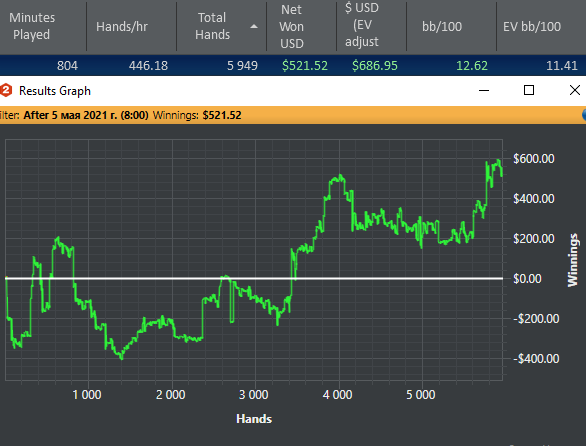The image size is (586, 446).
Task: Minimize the Results Graph window
Action: (x=484, y=90)
